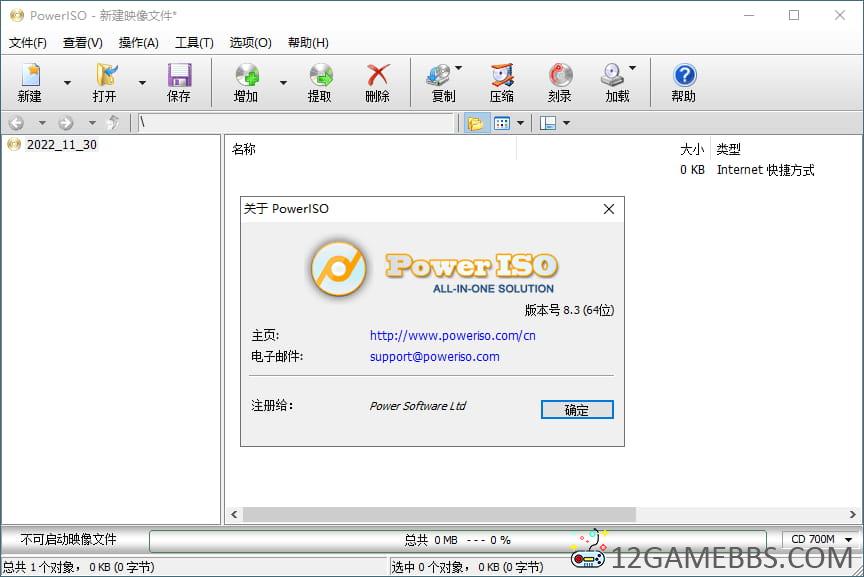Click the Back navigation arrow icon

coord(17,122)
